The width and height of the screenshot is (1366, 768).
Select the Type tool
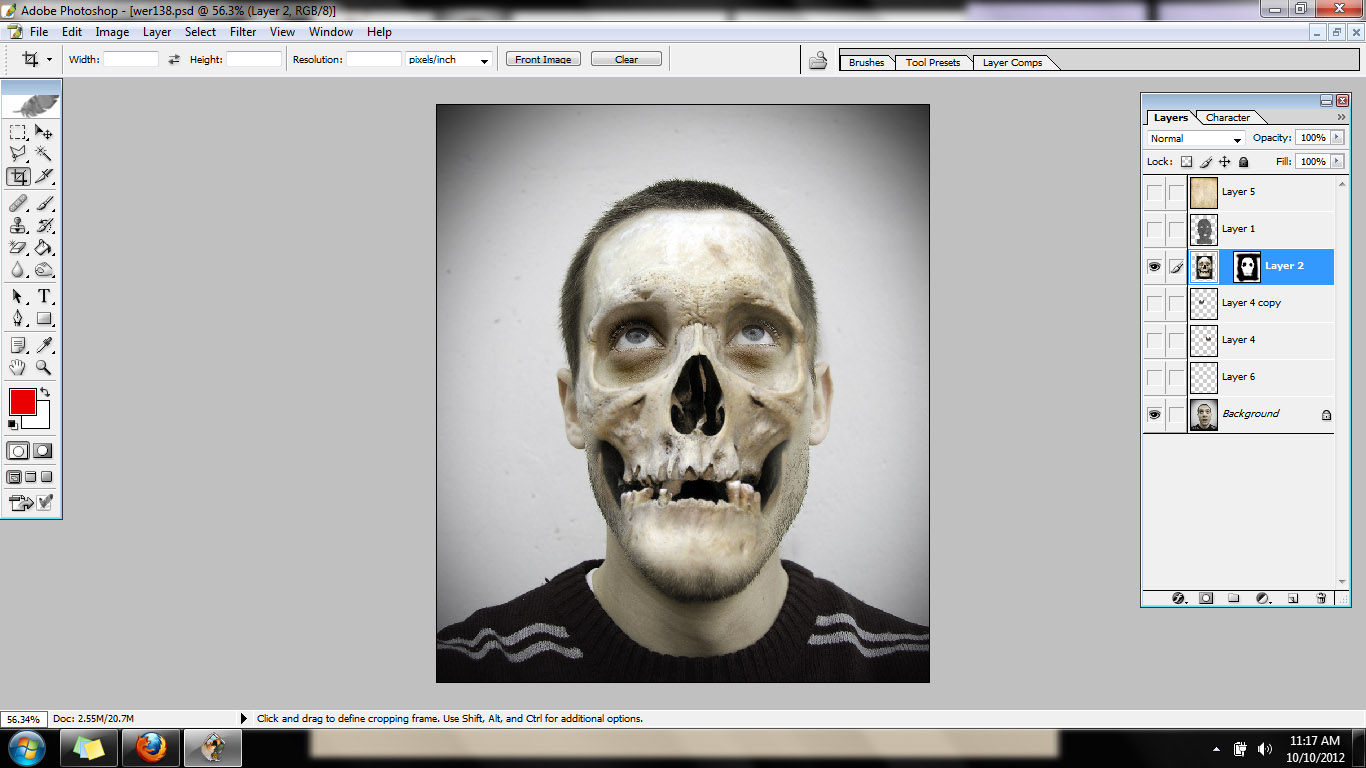[x=44, y=296]
